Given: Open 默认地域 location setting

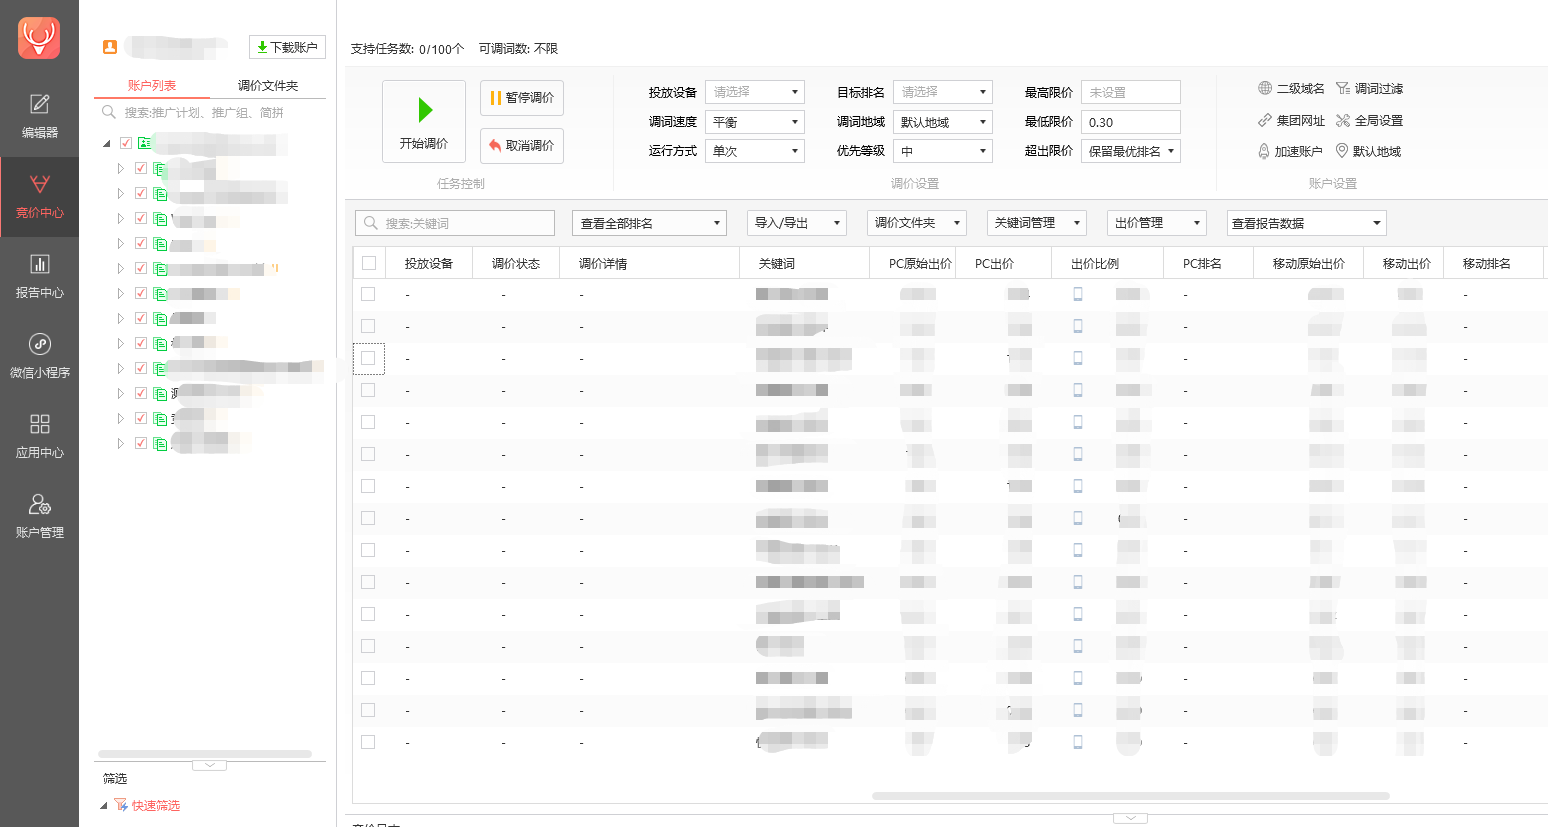Looking at the screenshot, I should click(1368, 151).
